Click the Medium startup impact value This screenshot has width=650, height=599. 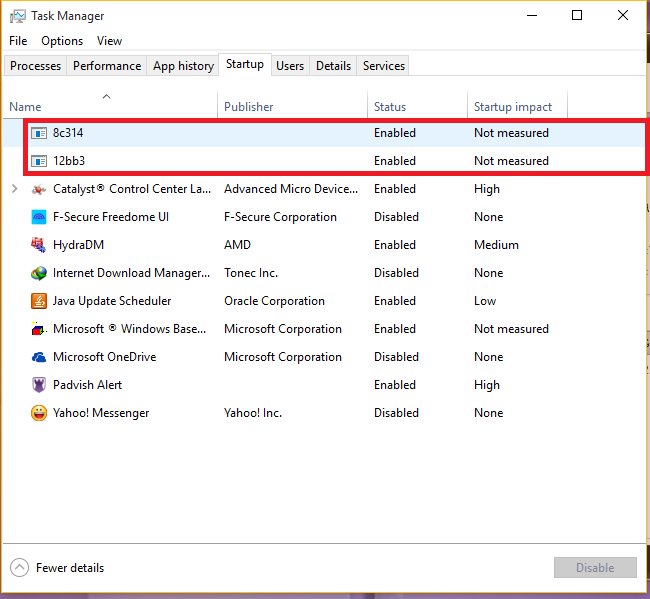pos(496,245)
